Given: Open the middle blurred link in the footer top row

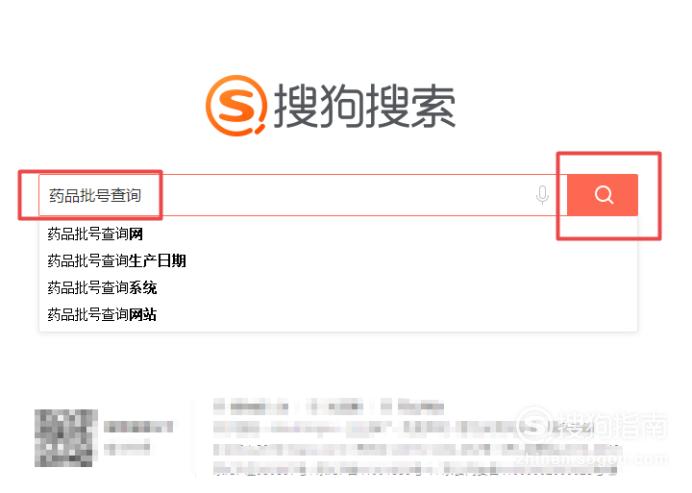Looking at the screenshot, I should pyautogui.click(x=335, y=406).
